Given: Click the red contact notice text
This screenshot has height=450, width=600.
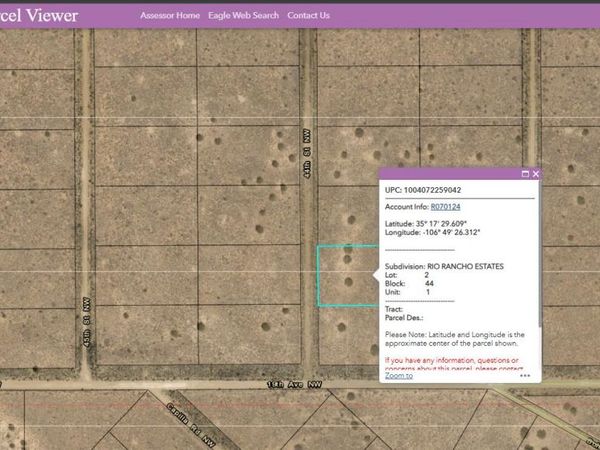Looking at the screenshot, I should (x=454, y=364).
